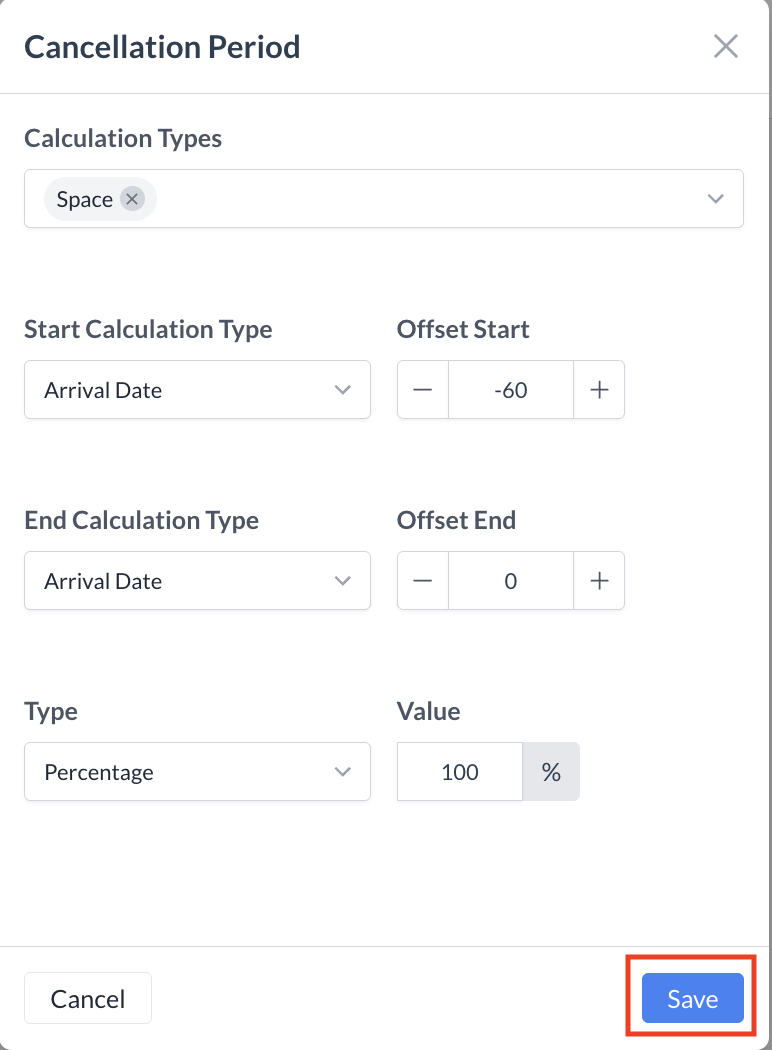Click the percentage symbol next to Value
This screenshot has width=772, height=1050.
point(551,772)
